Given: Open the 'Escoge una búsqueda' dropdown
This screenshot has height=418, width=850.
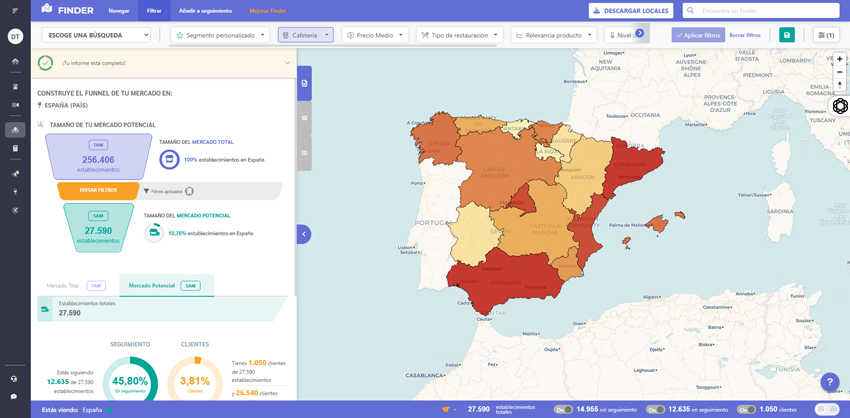Looking at the screenshot, I should [x=96, y=35].
